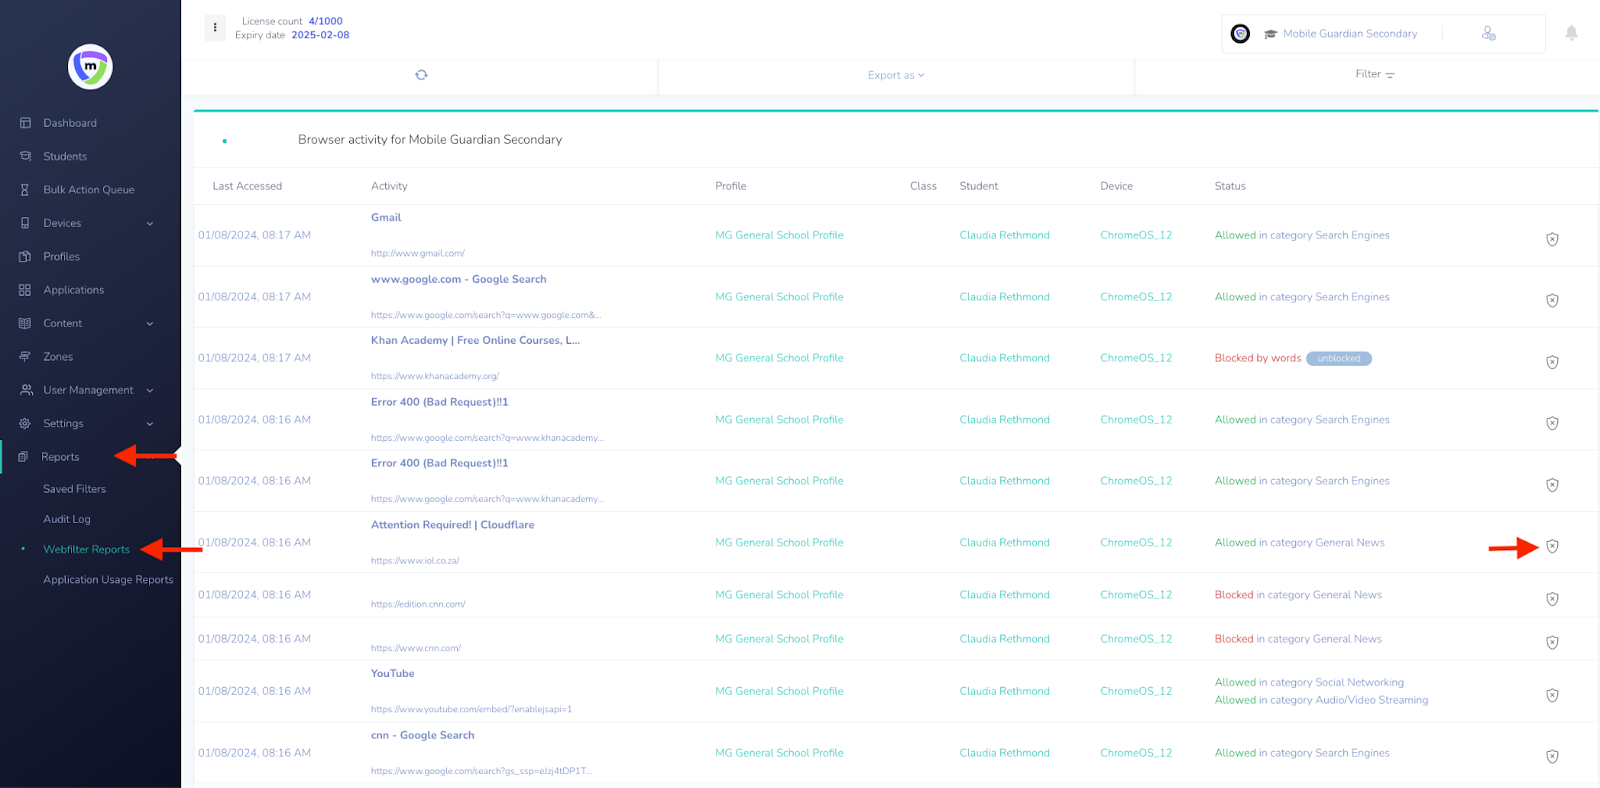
Task: Click the Claudia Rethmond student link in Gmail row
Action: (x=1004, y=236)
